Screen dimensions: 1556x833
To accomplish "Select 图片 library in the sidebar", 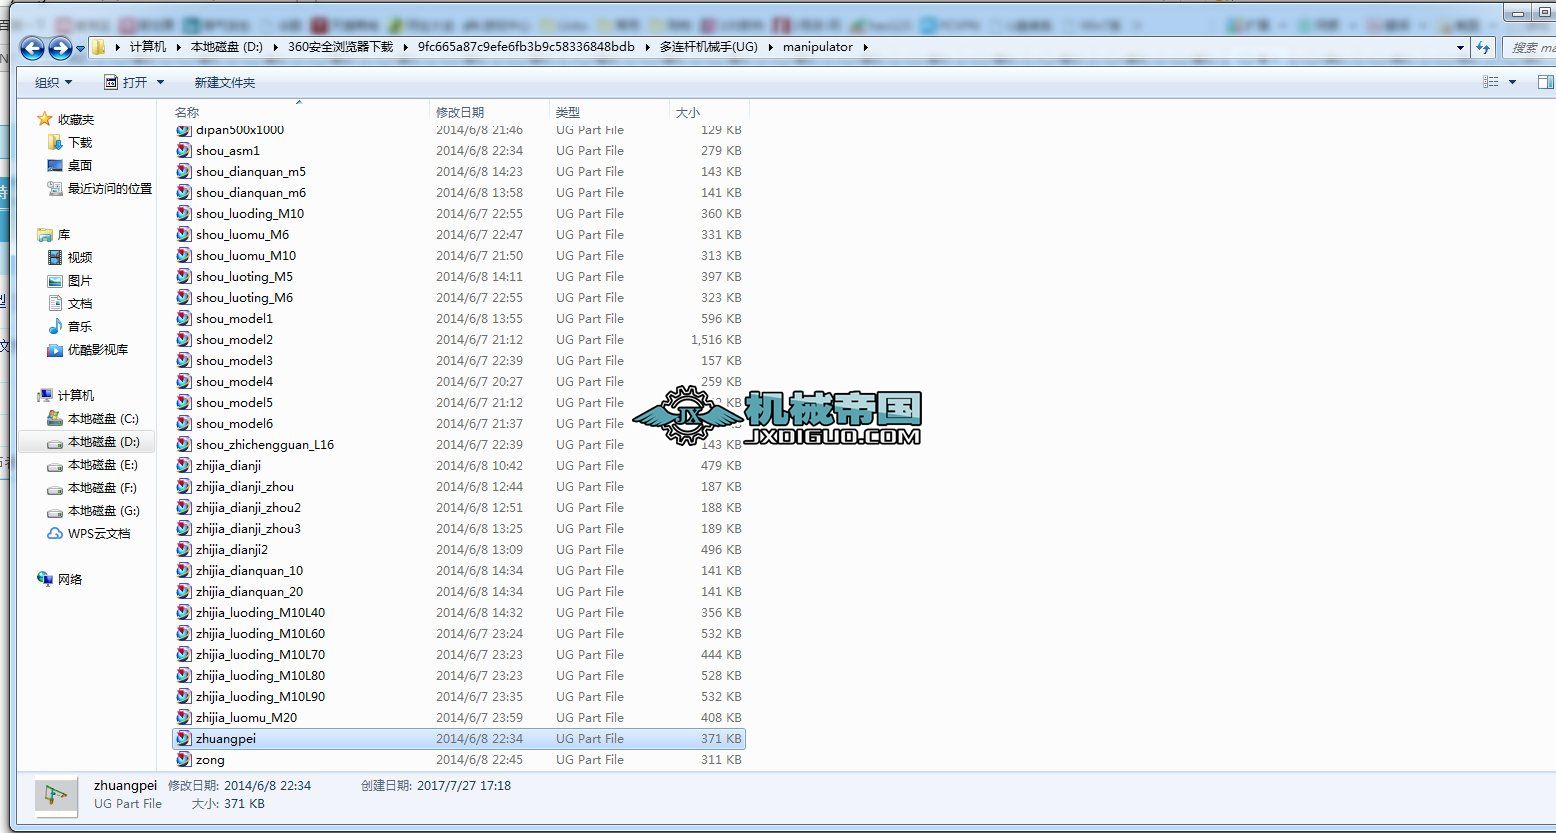I will point(80,280).
